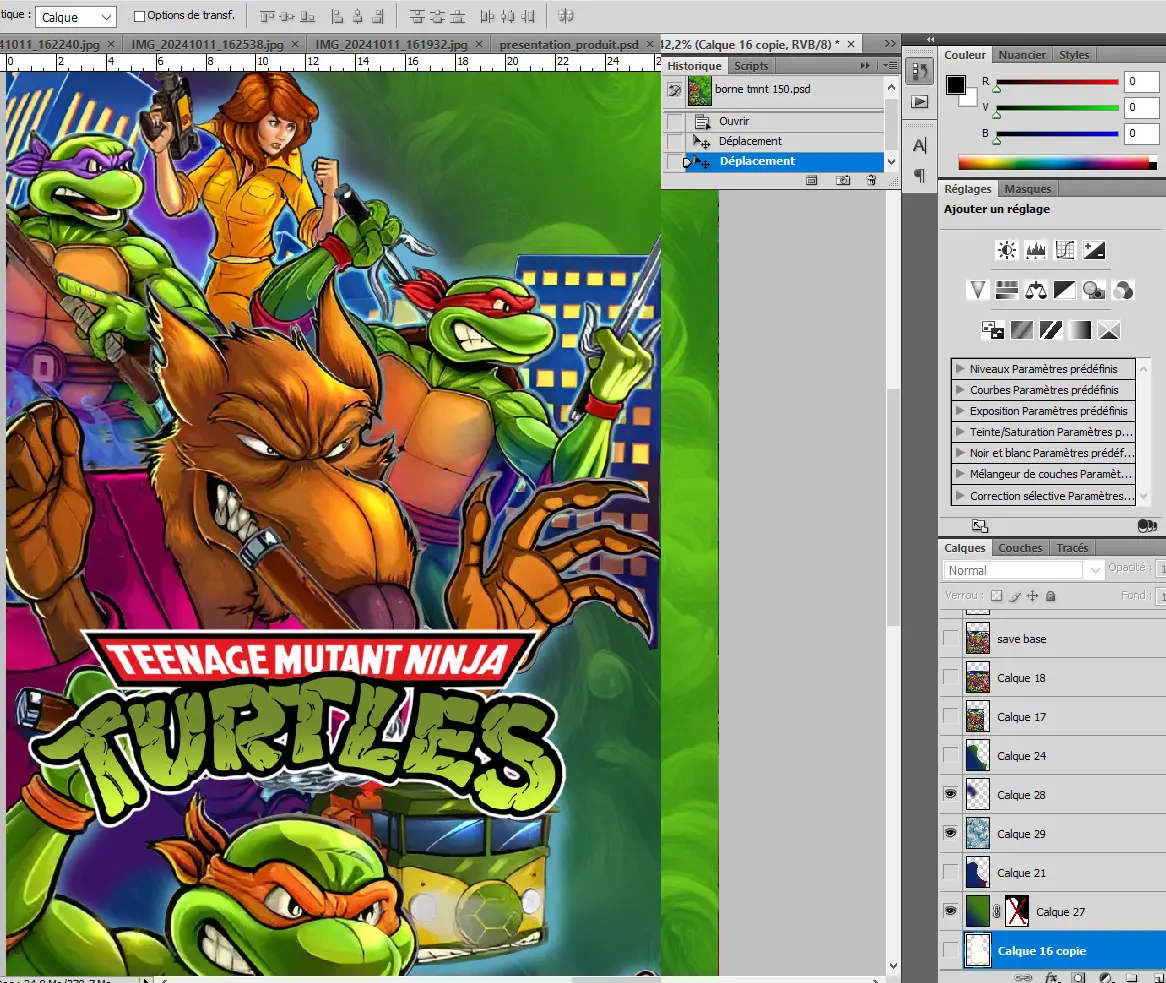Close the IMG_20241011_162538.jpg document tab
This screenshot has width=1166, height=983.
click(x=294, y=44)
